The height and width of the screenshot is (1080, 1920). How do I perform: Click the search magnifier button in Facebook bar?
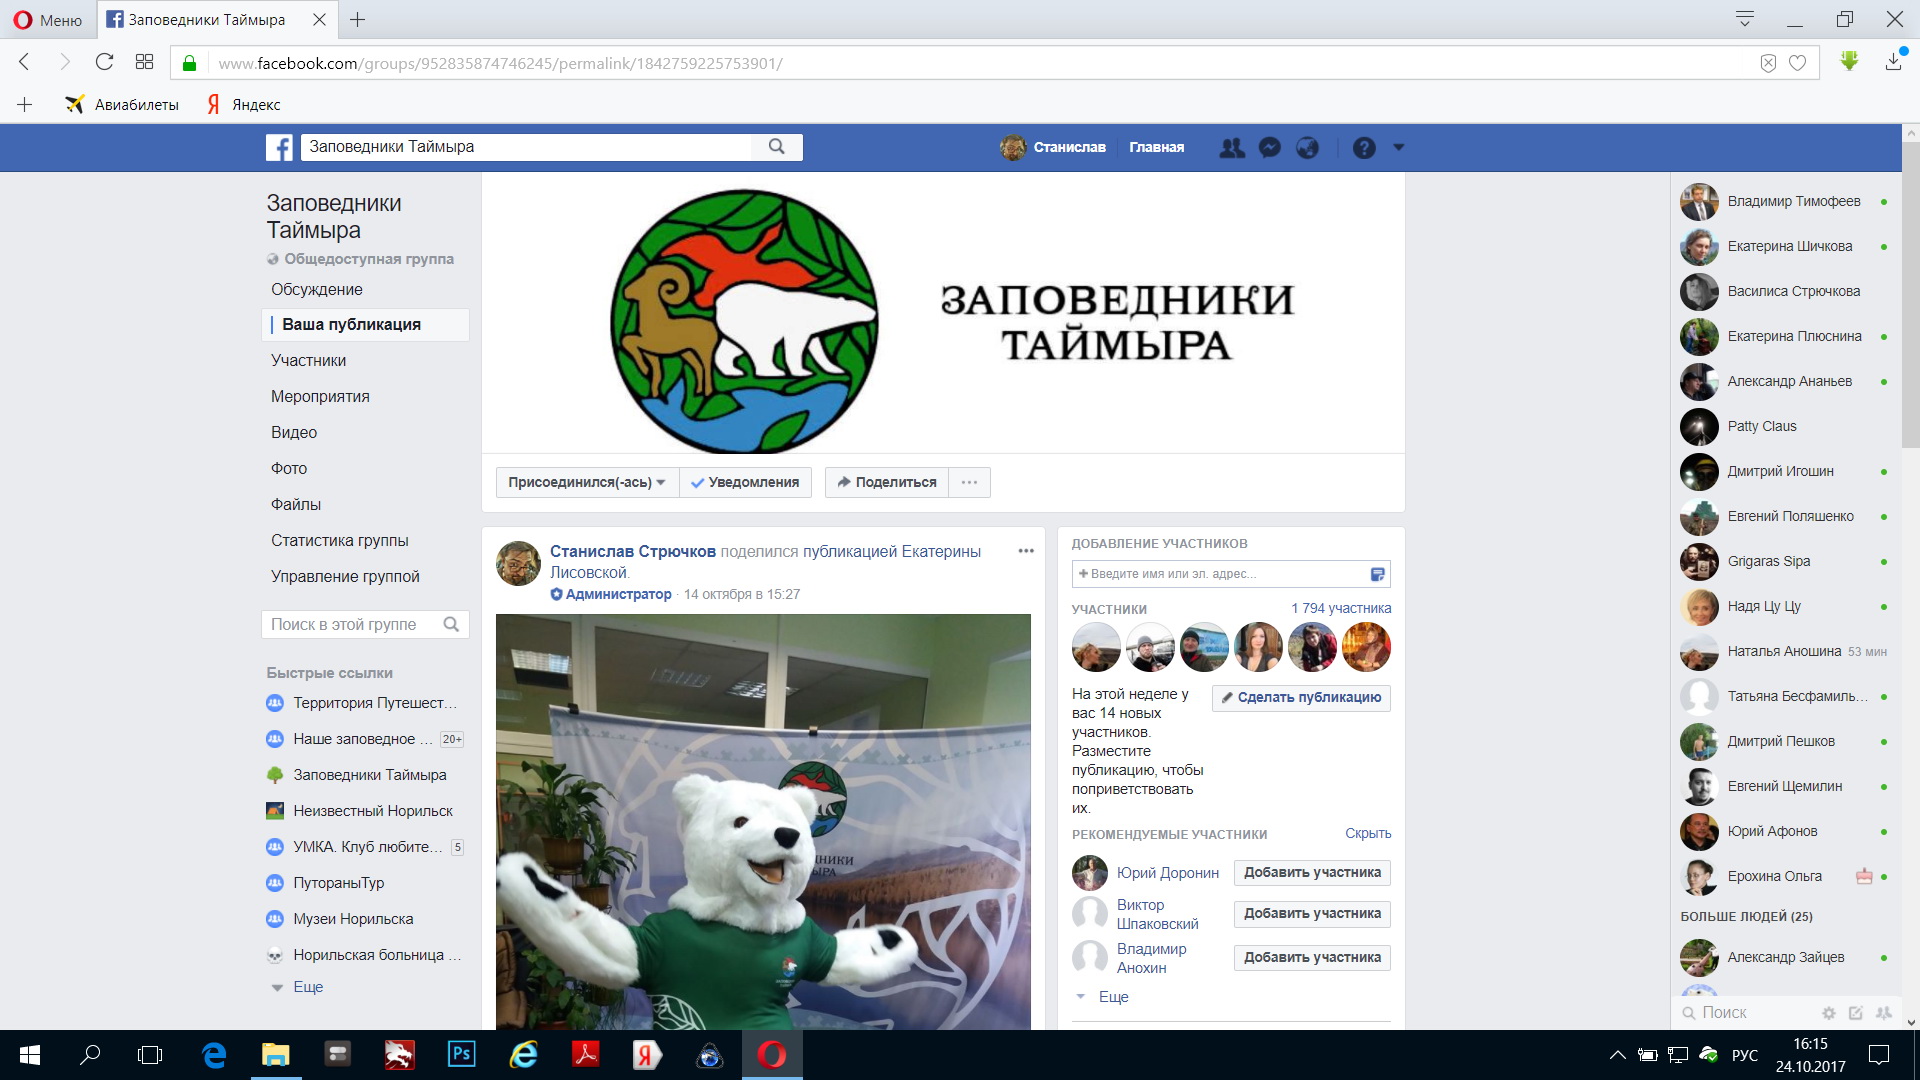coord(777,147)
